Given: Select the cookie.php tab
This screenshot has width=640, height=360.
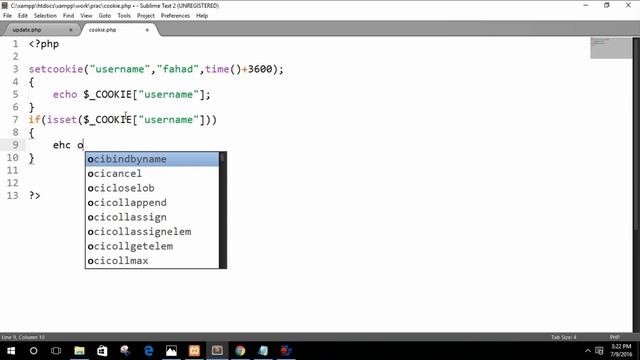Looking at the screenshot, I should (118, 30).
